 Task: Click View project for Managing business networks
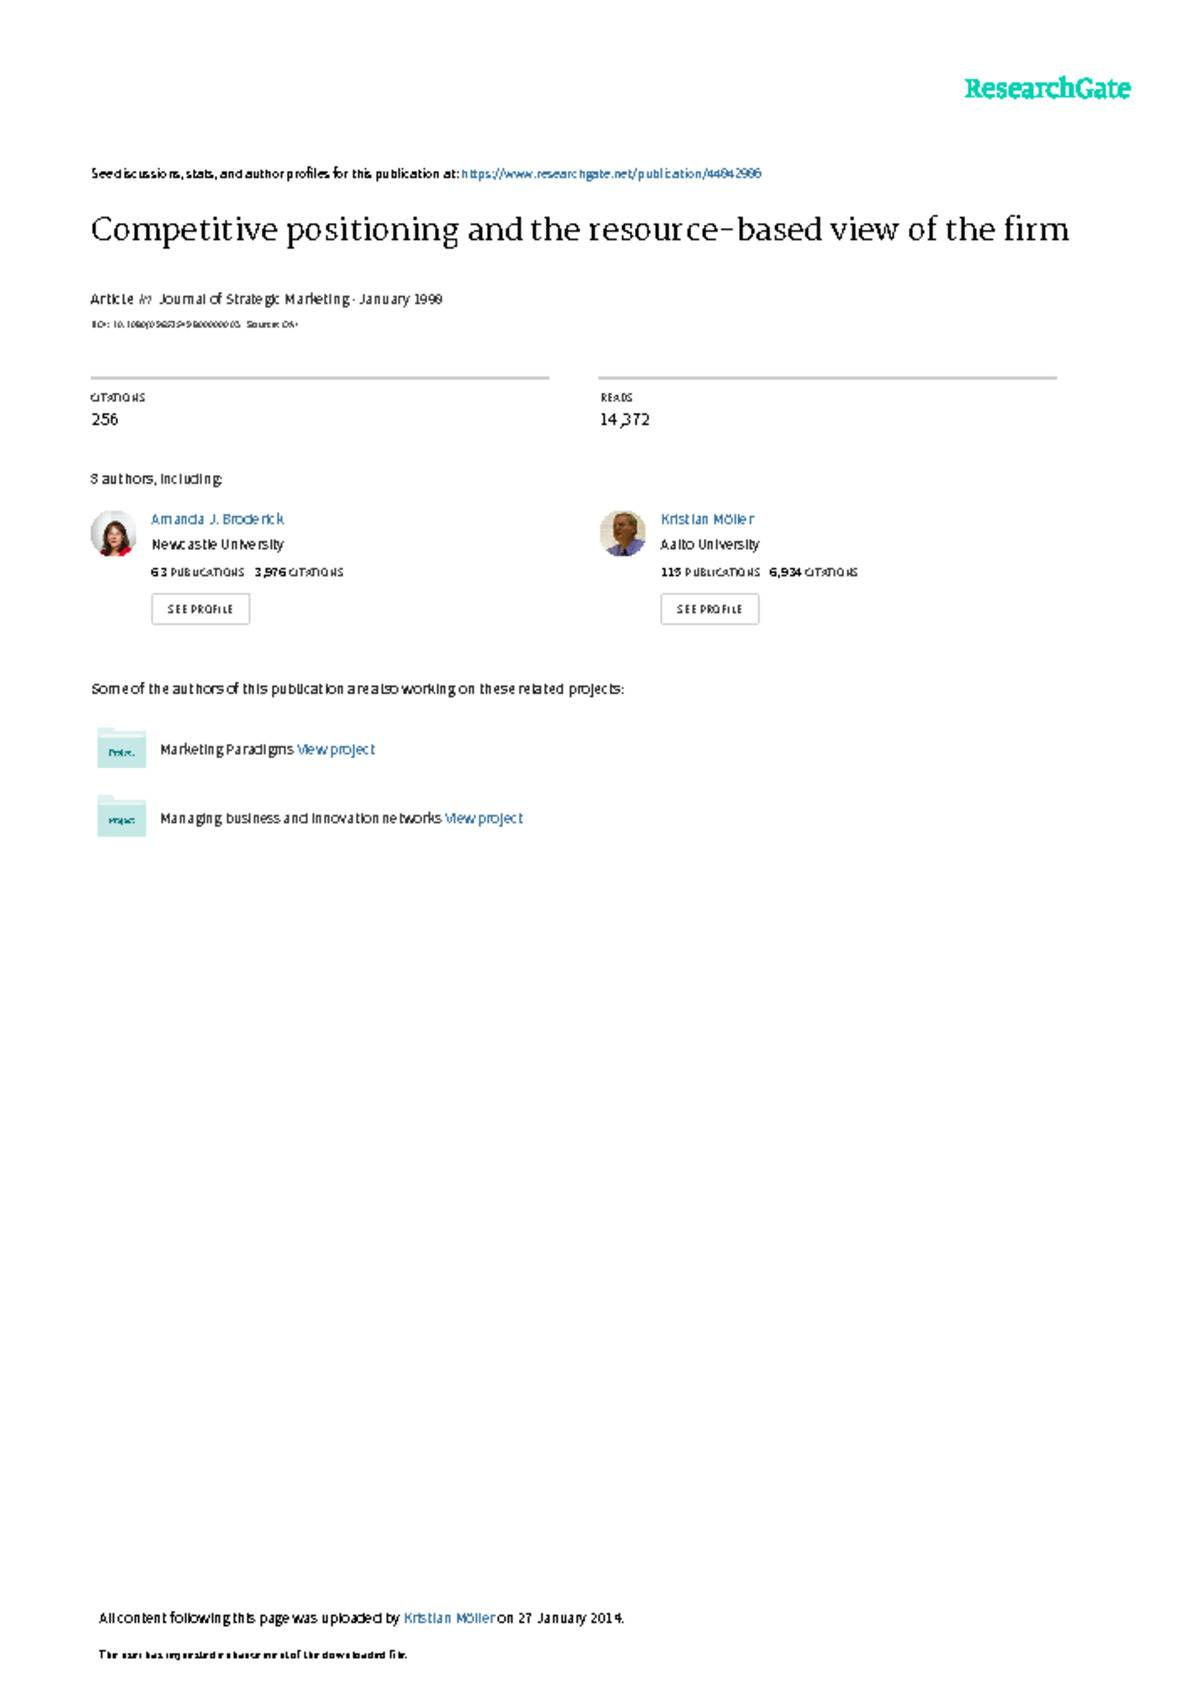(484, 818)
